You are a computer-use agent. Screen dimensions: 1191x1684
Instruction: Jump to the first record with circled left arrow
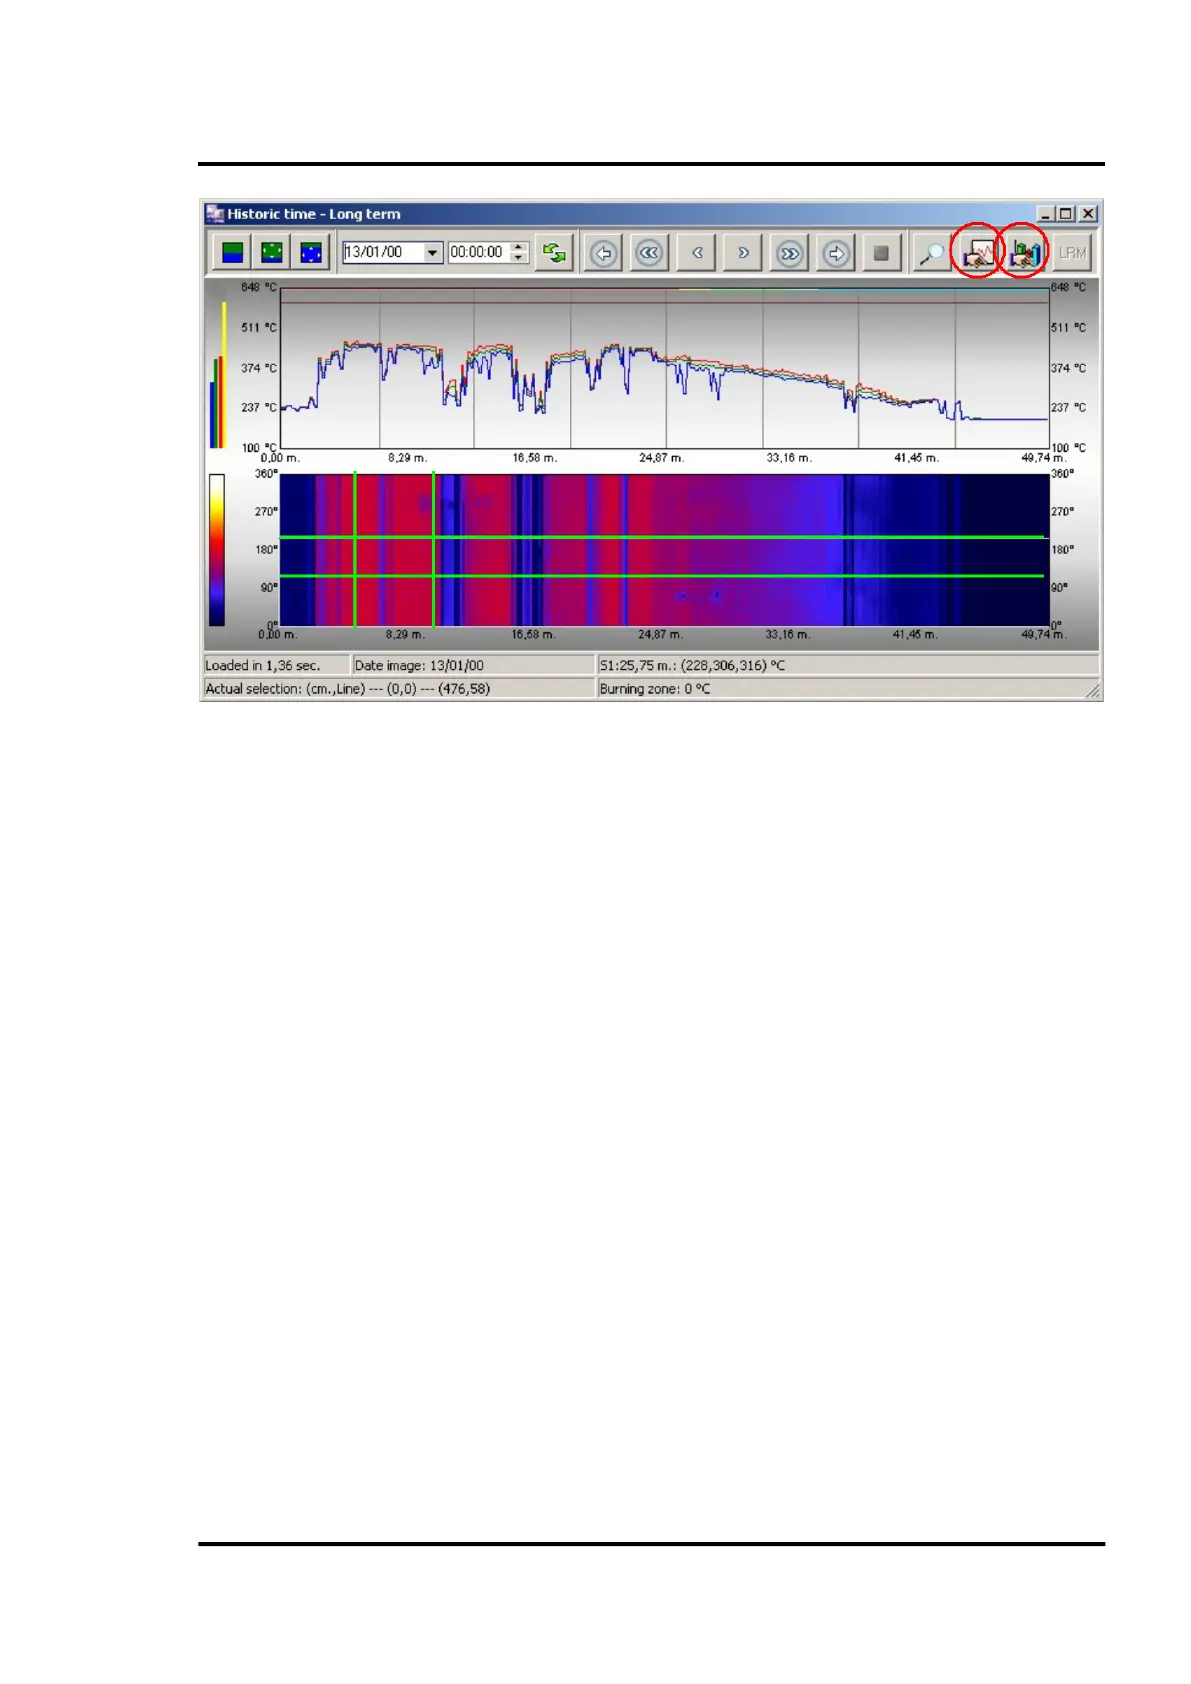coord(603,253)
